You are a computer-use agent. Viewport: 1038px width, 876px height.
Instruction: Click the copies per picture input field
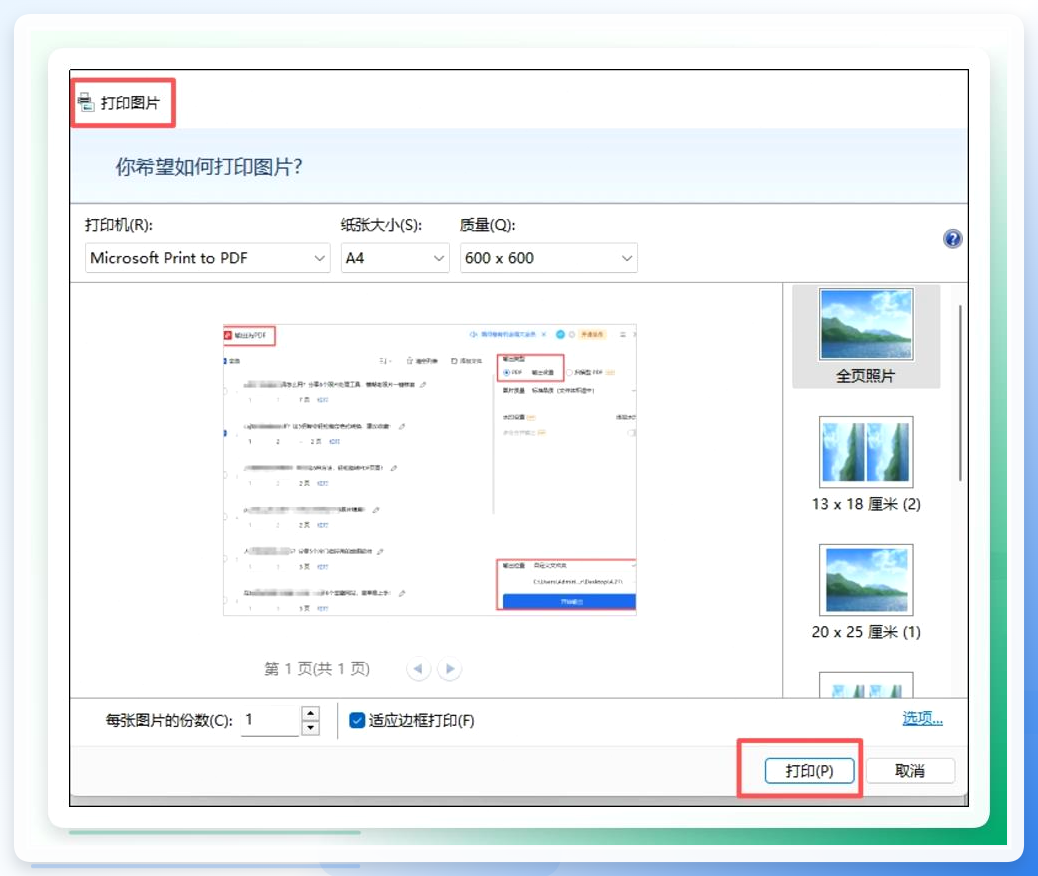click(x=271, y=720)
